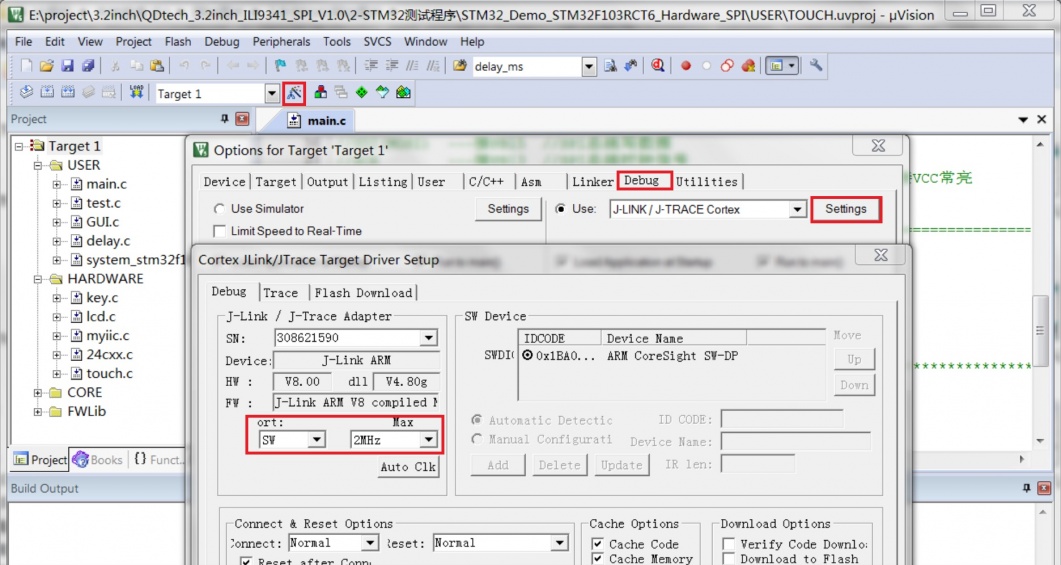Switch to the Flash Download tab
The image size is (1061, 565).
363,293
